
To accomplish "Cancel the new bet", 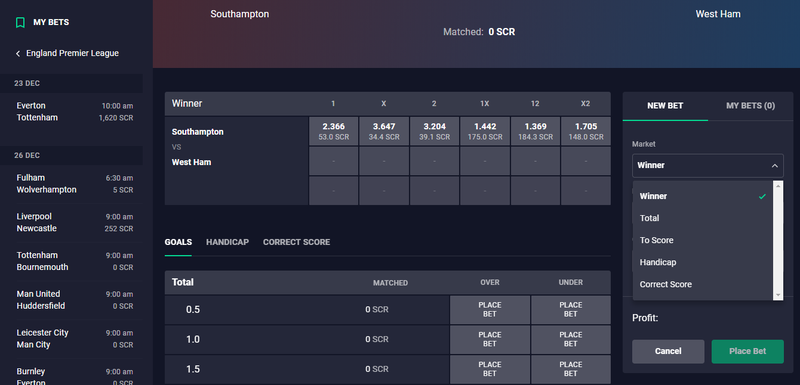I will coord(668,351).
